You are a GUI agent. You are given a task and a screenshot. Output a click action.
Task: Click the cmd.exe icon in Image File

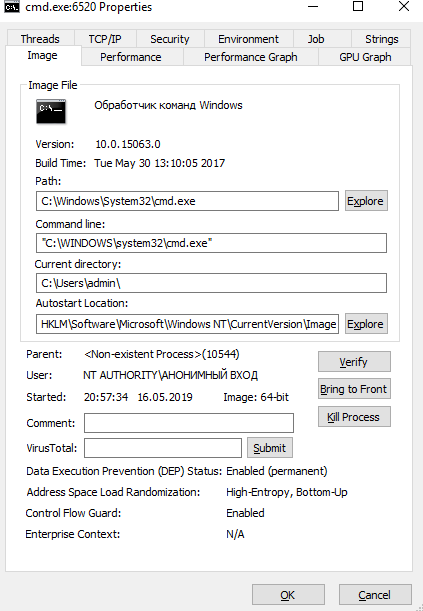click(x=51, y=111)
